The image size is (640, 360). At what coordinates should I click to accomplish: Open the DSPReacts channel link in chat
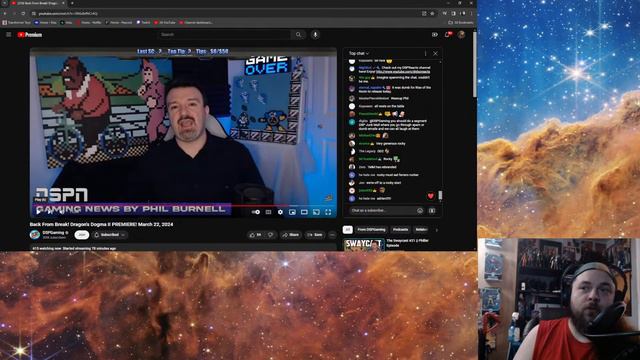[x=403, y=71]
